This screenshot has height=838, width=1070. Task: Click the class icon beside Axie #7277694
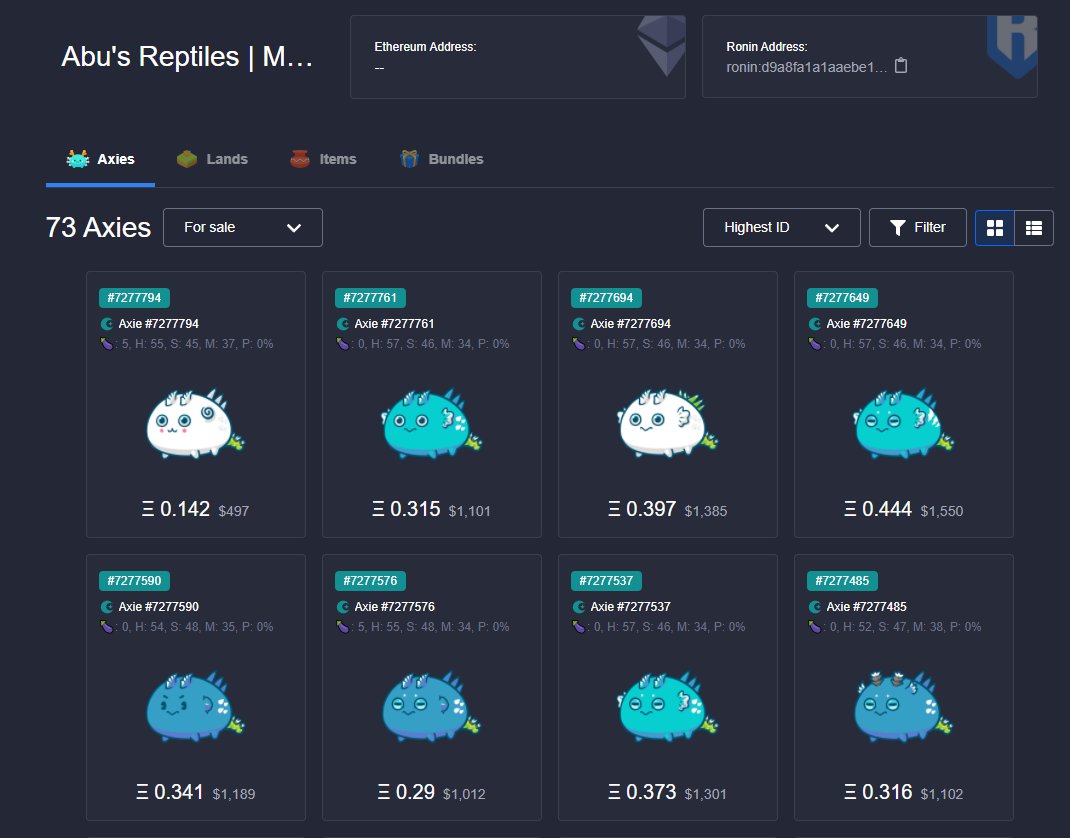pos(579,323)
